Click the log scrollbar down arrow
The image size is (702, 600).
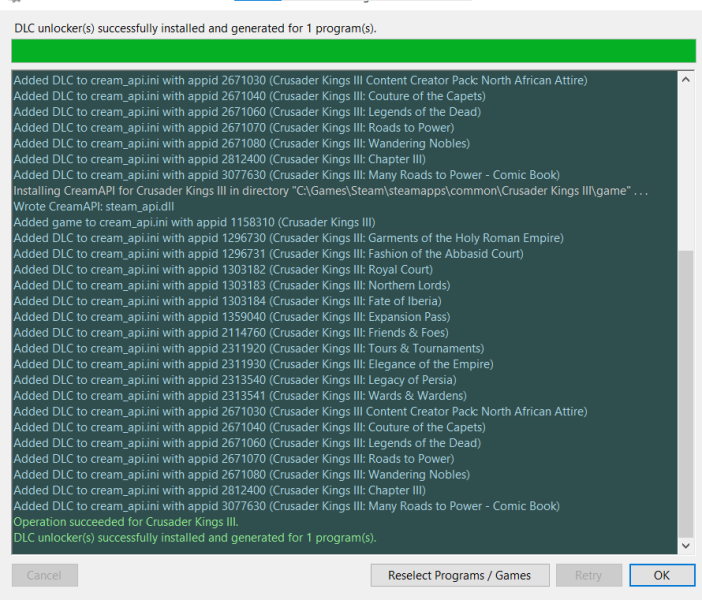(685, 546)
